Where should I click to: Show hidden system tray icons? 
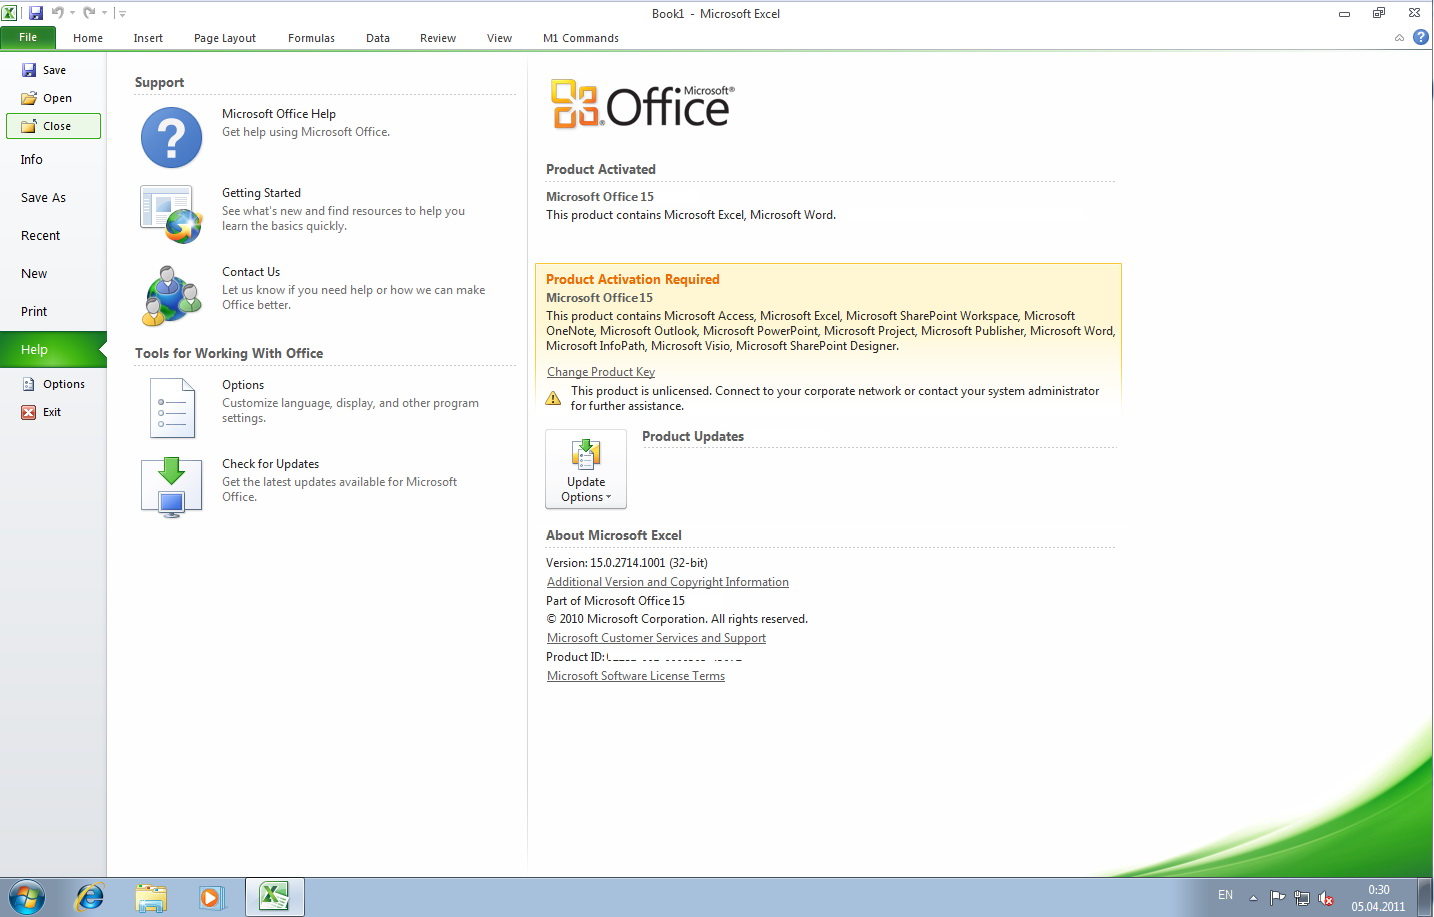point(1253,898)
